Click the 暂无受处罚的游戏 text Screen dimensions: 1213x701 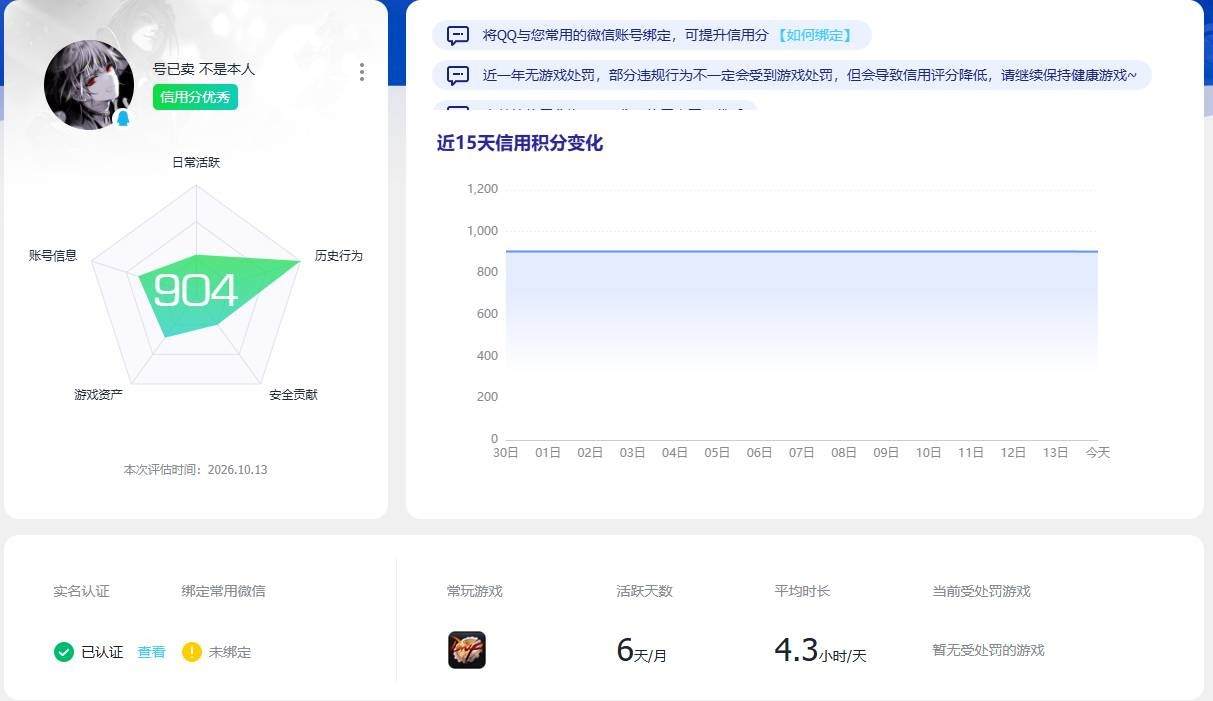989,650
